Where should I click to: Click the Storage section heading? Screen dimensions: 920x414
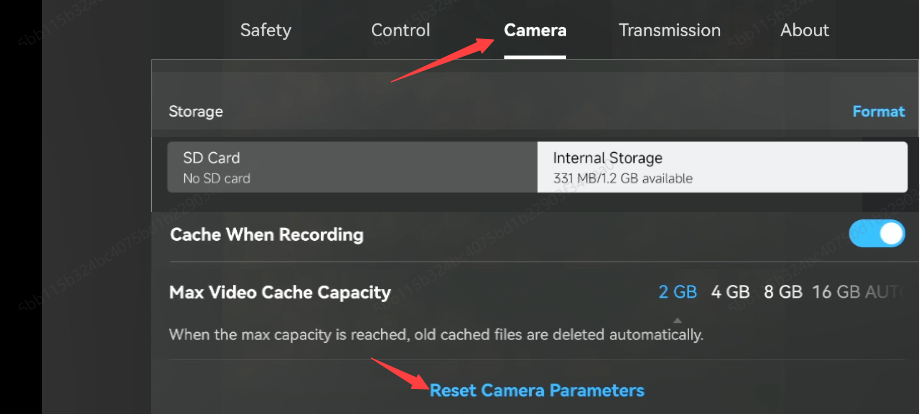pyautogui.click(x=195, y=111)
